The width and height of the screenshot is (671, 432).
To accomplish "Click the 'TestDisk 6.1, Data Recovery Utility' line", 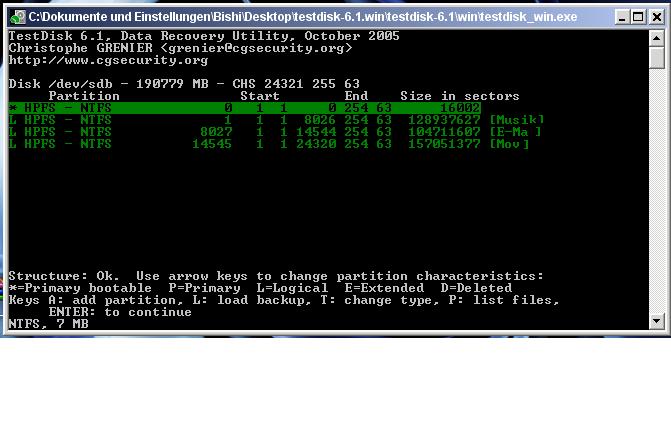I will [204, 36].
